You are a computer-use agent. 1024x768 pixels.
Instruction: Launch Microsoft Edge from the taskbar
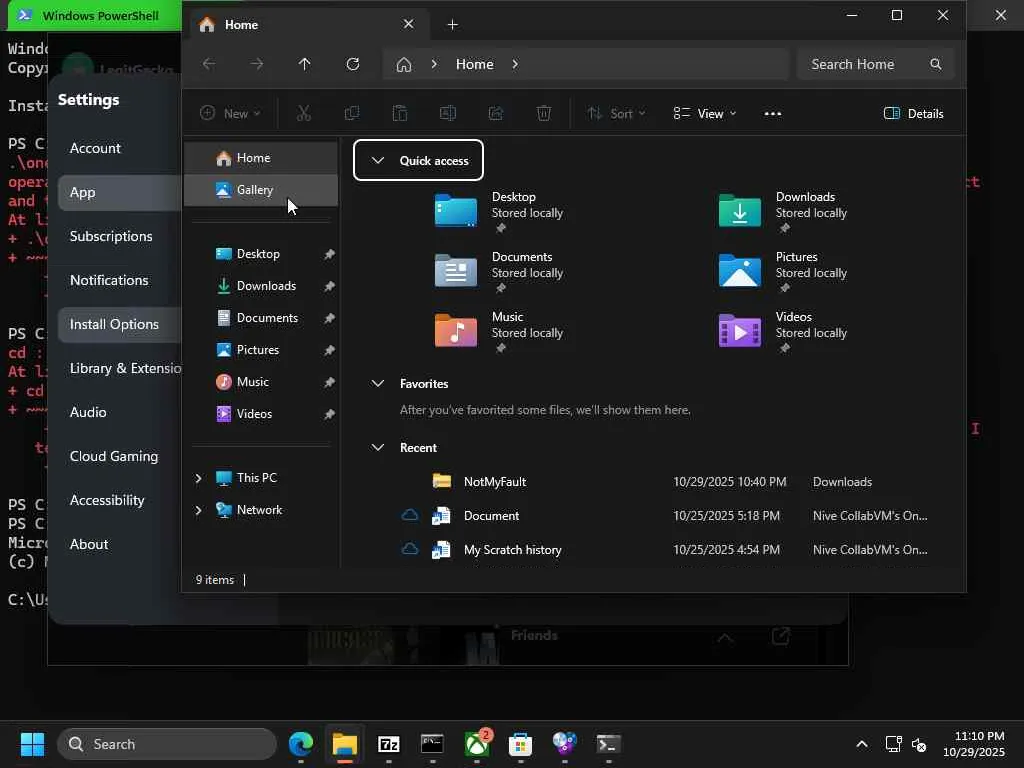(x=301, y=744)
